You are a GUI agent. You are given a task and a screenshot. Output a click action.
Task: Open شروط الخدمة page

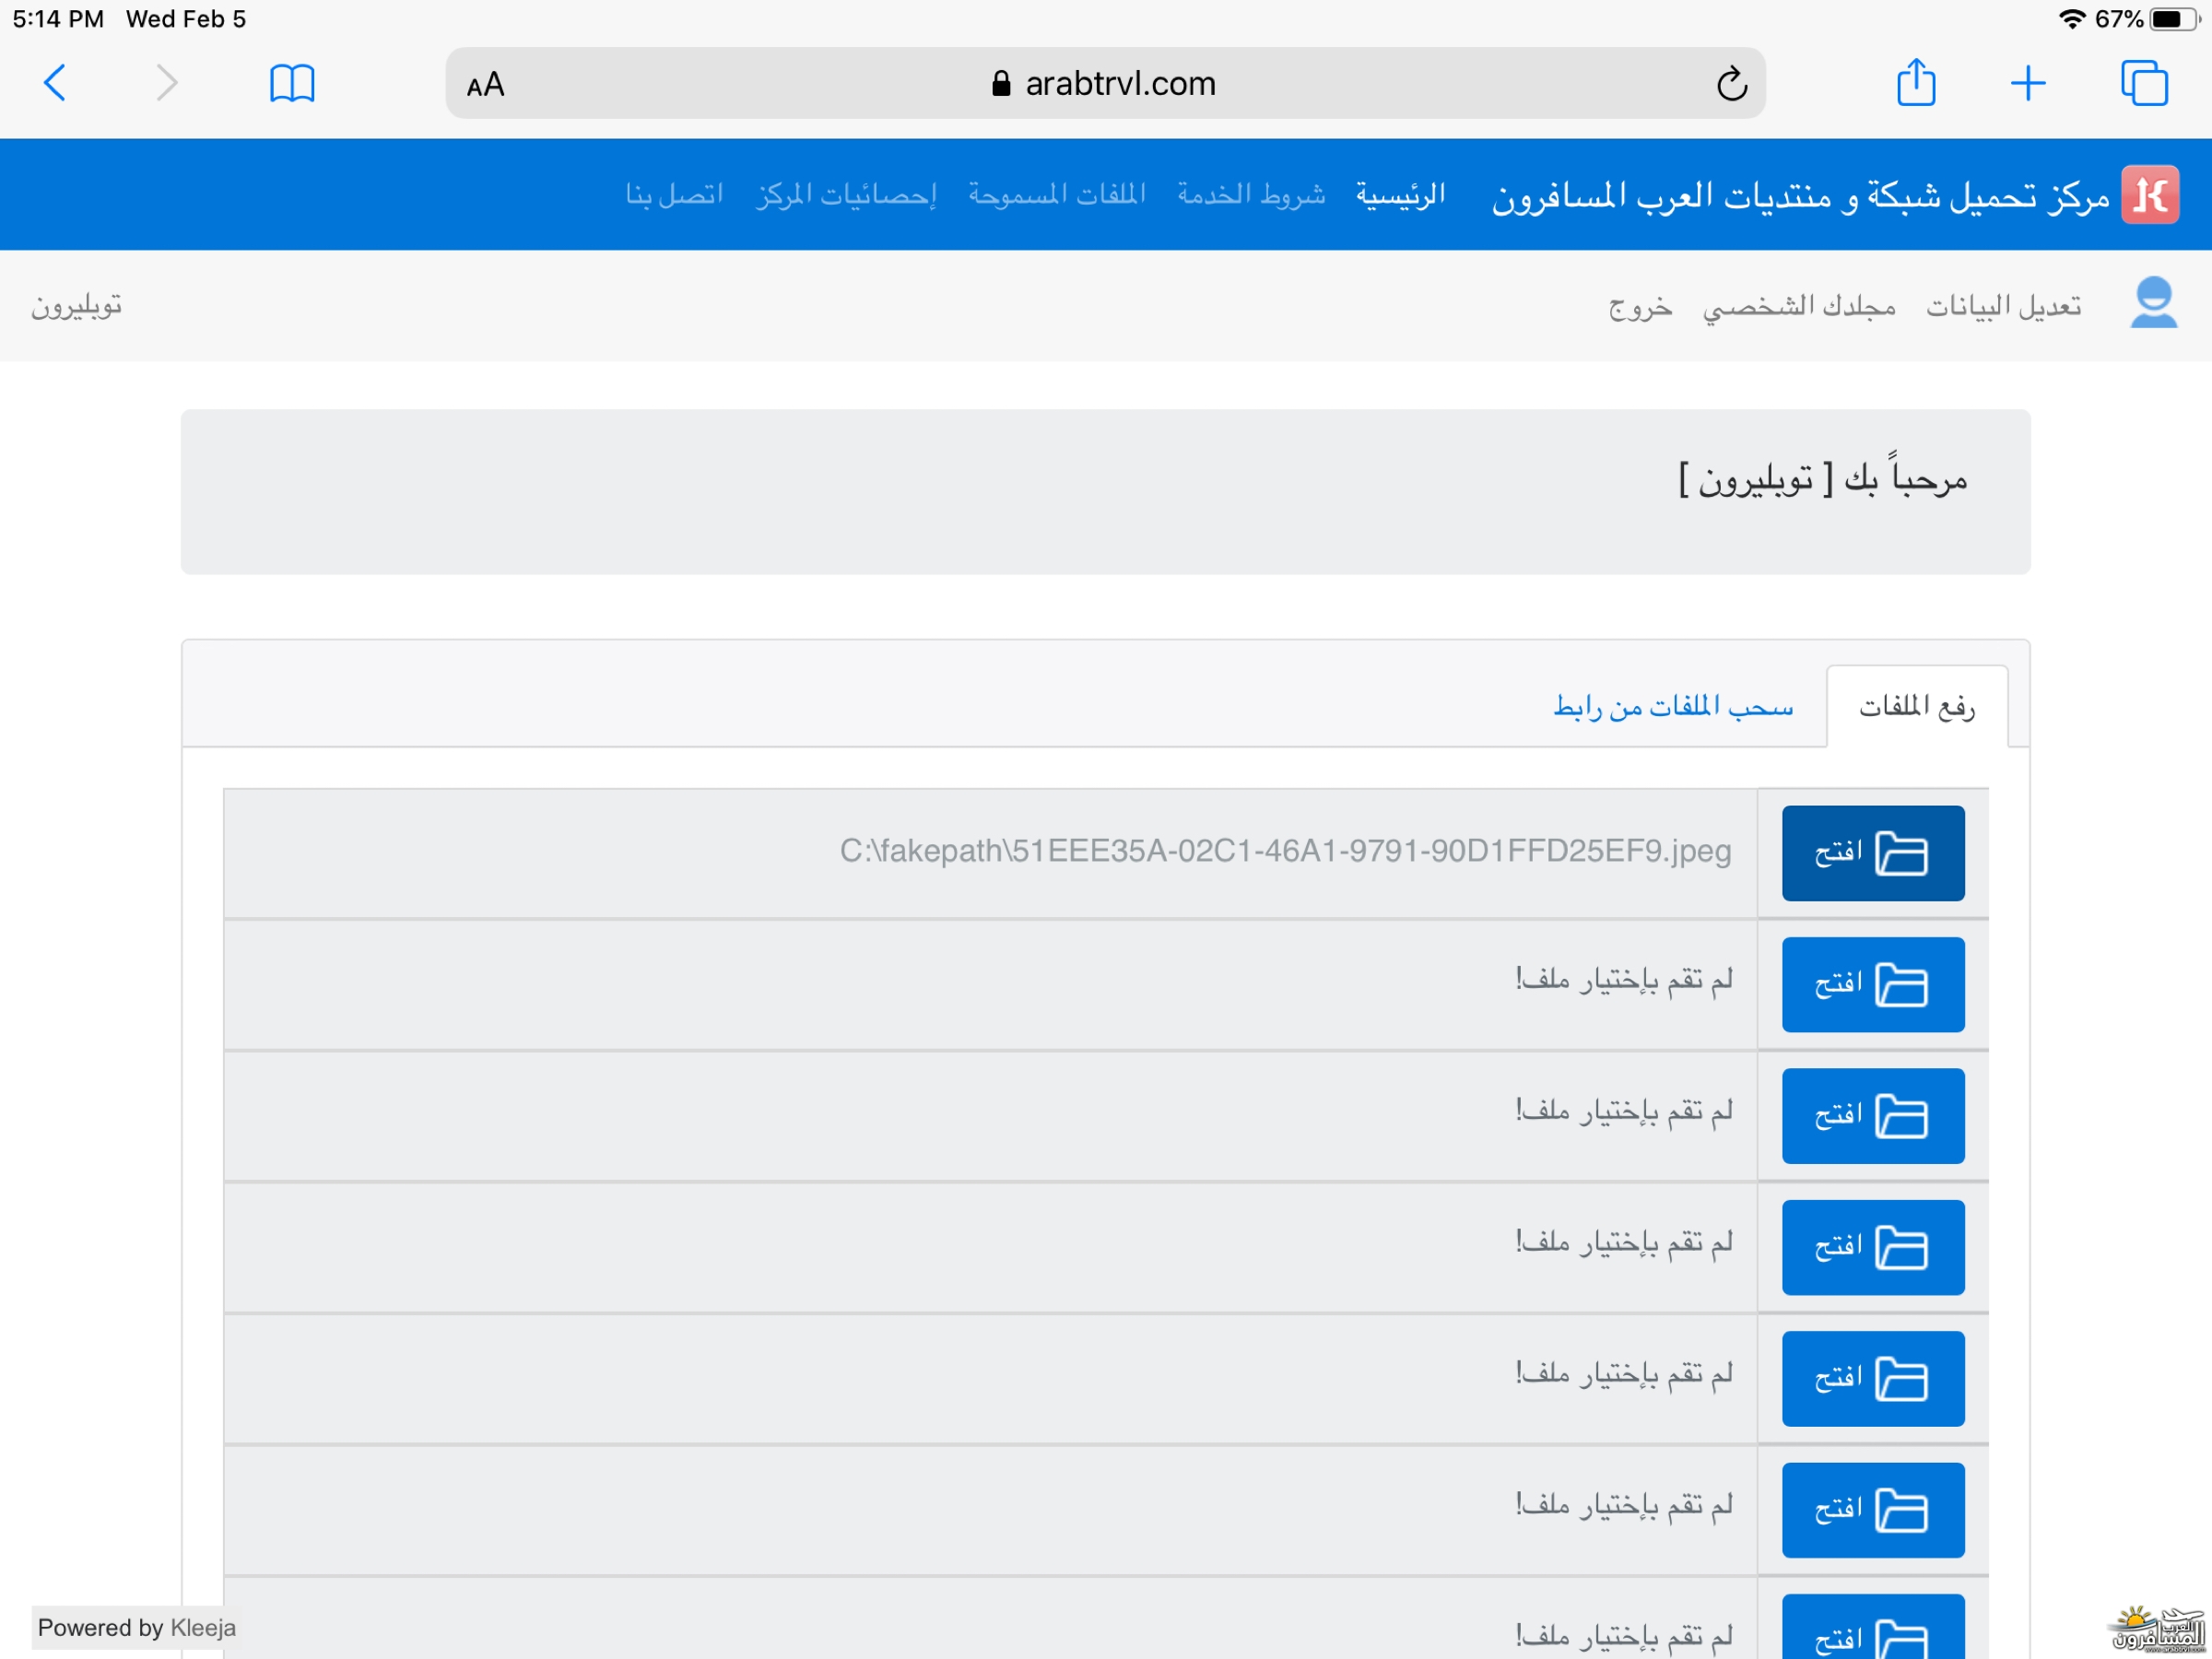[x=1251, y=194]
